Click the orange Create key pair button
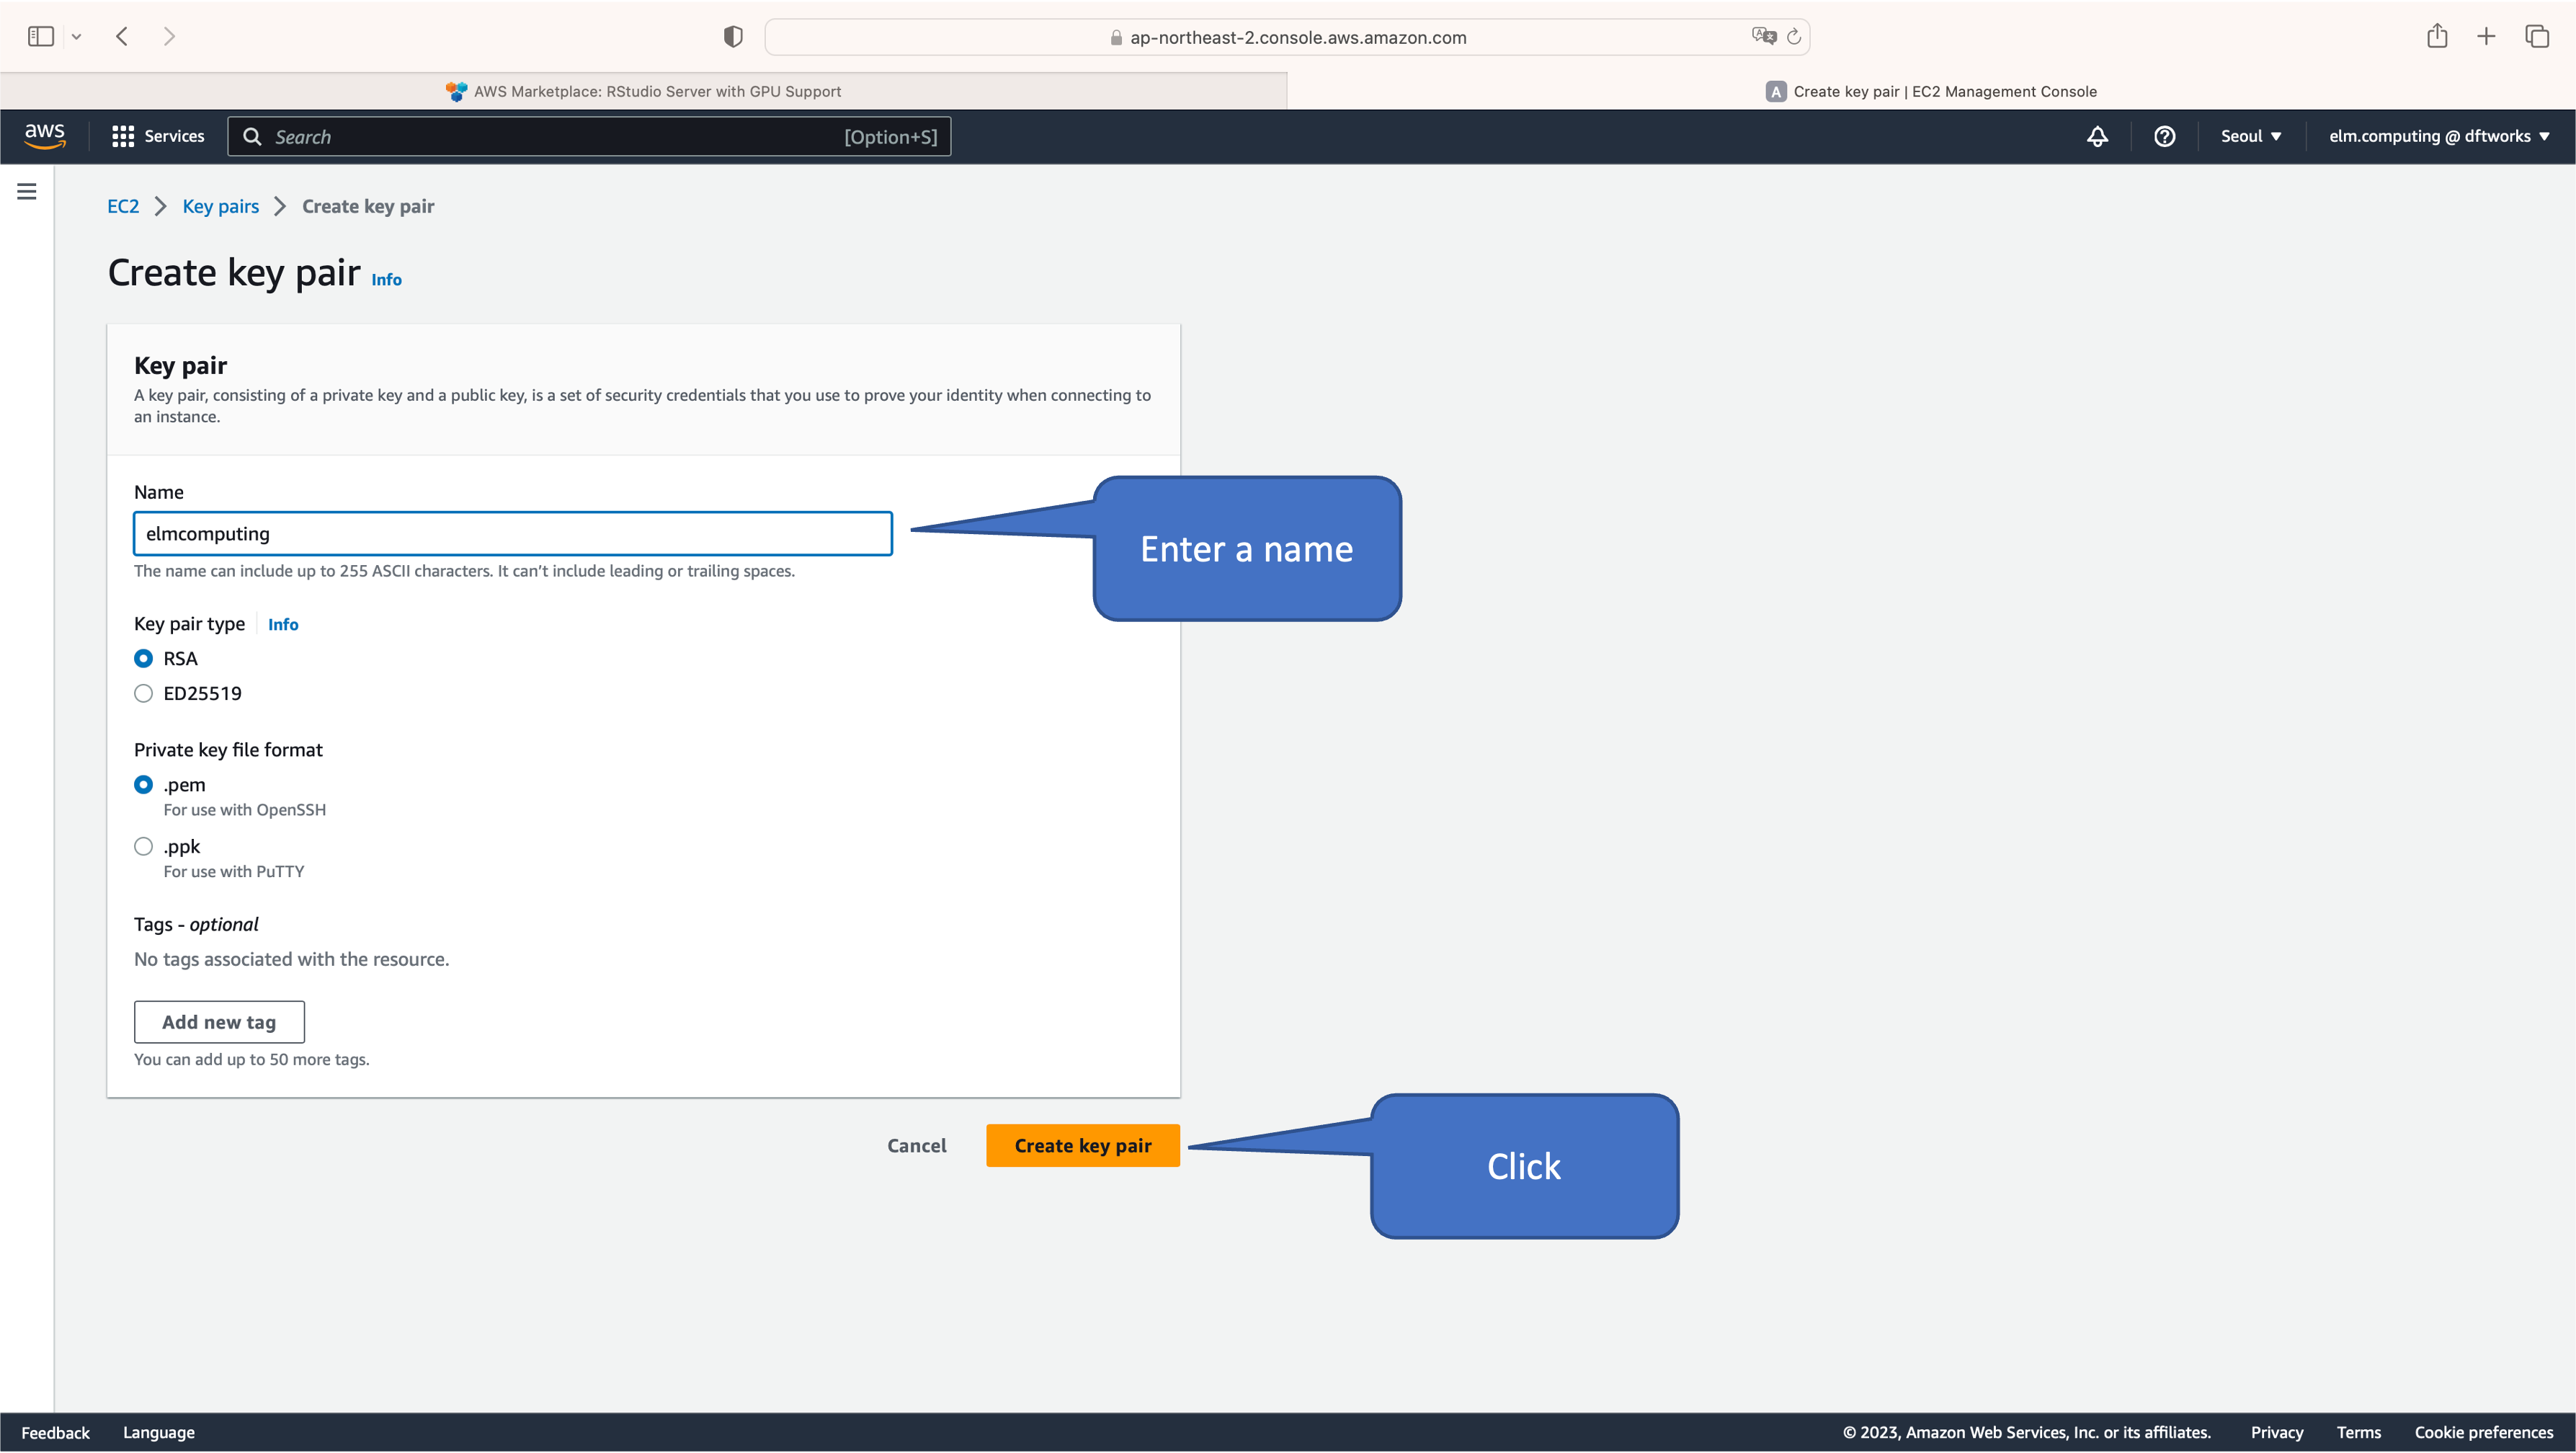 point(1082,1145)
